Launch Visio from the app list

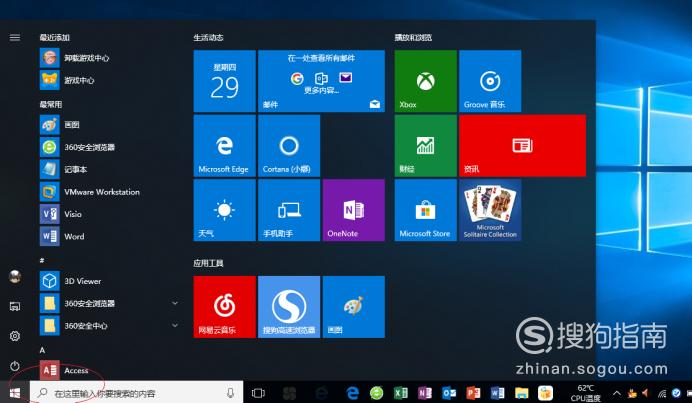click(110, 214)
